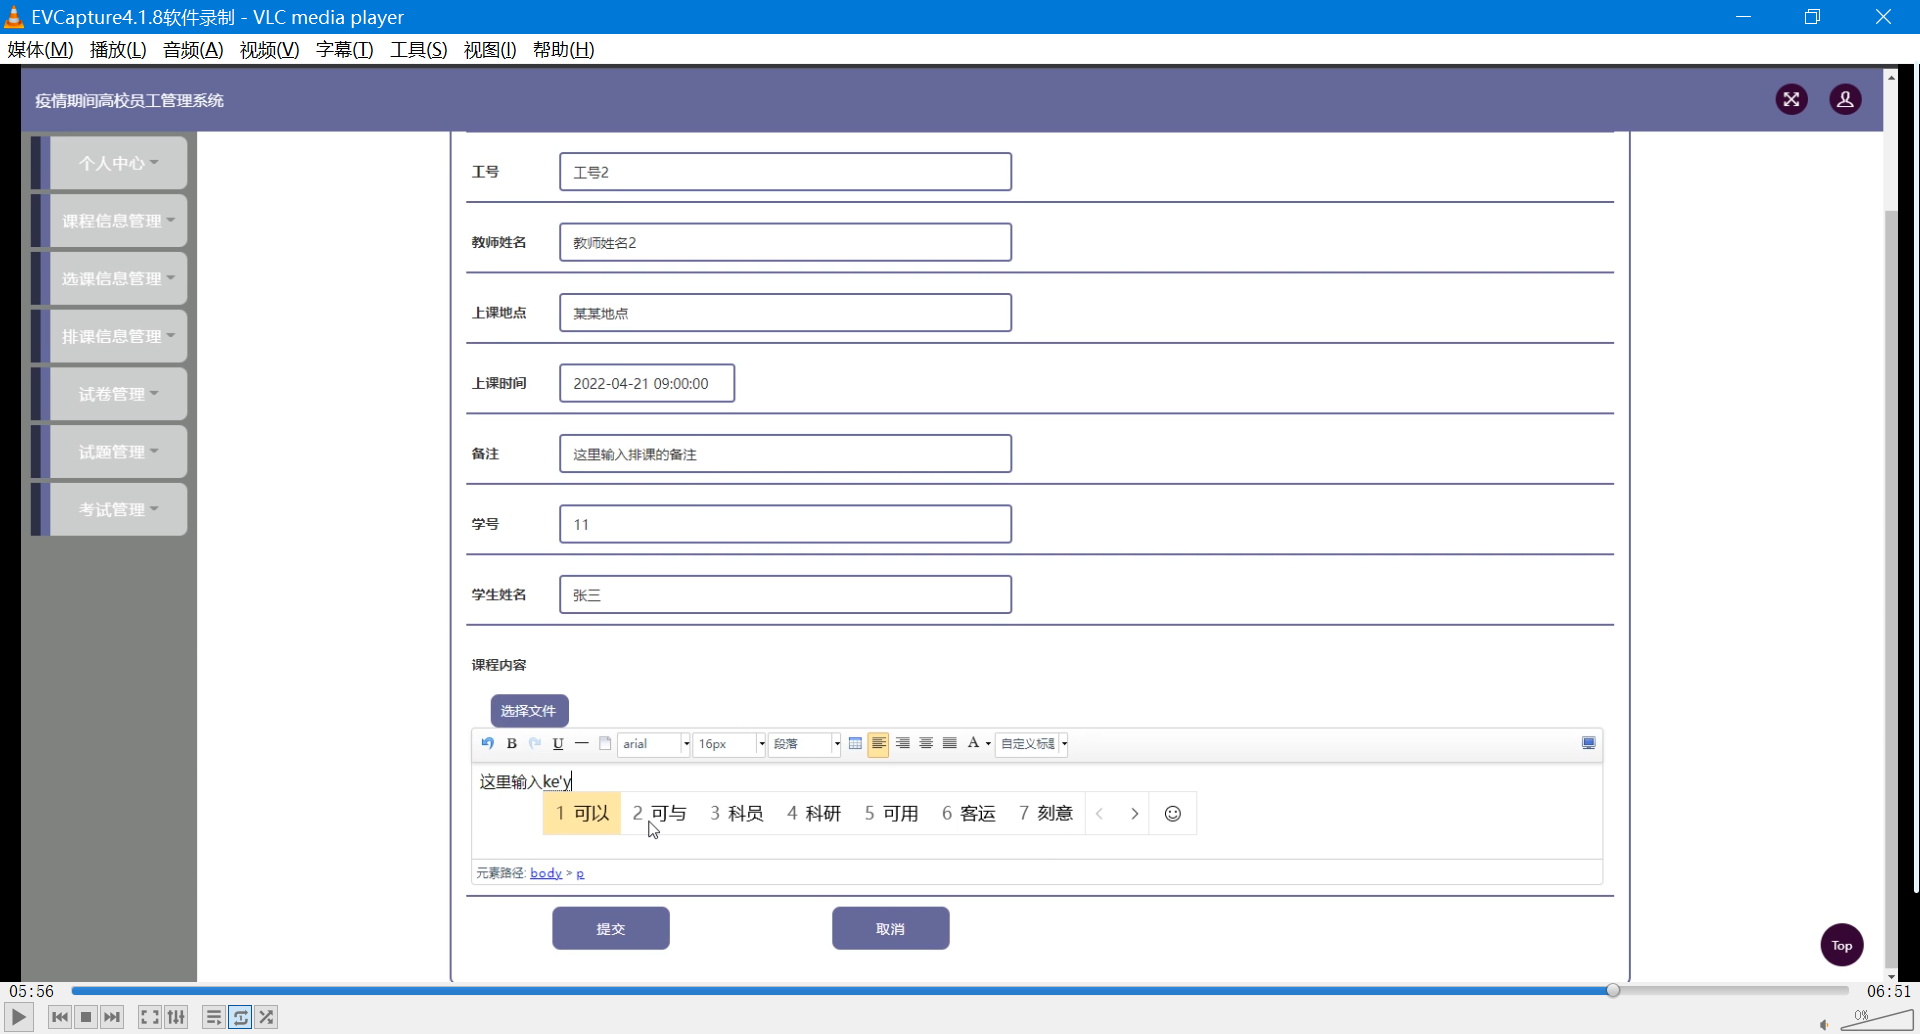The height and width of the screenshot is (1034, 1920).
Task: Choose IME candidate 3 科员
Action: coord(737,813)
